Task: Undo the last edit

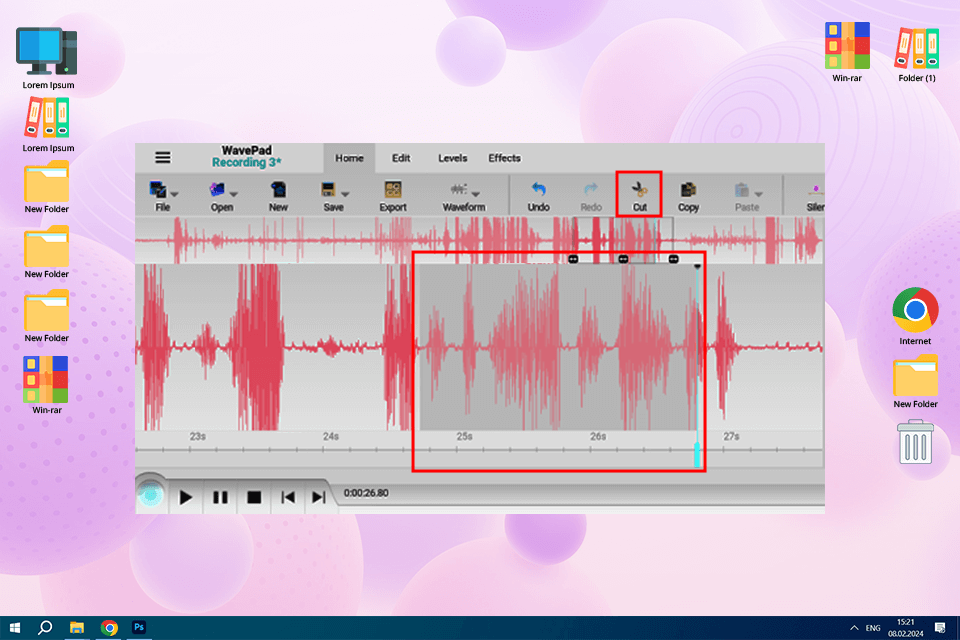Action: pyautogui.click(x=539, y=189)
